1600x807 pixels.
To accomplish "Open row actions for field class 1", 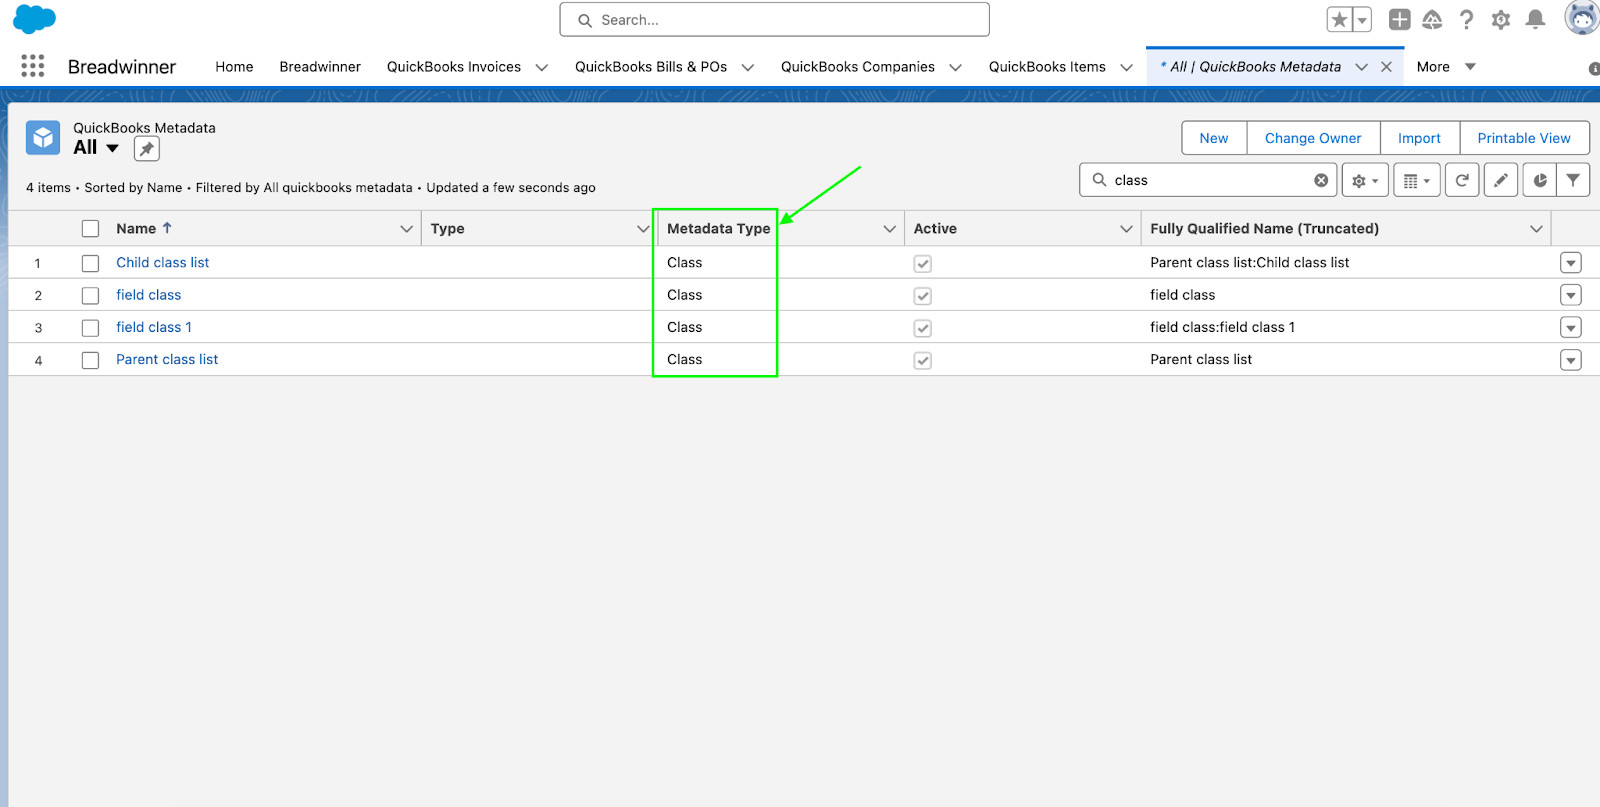I will coord(1571,327).
